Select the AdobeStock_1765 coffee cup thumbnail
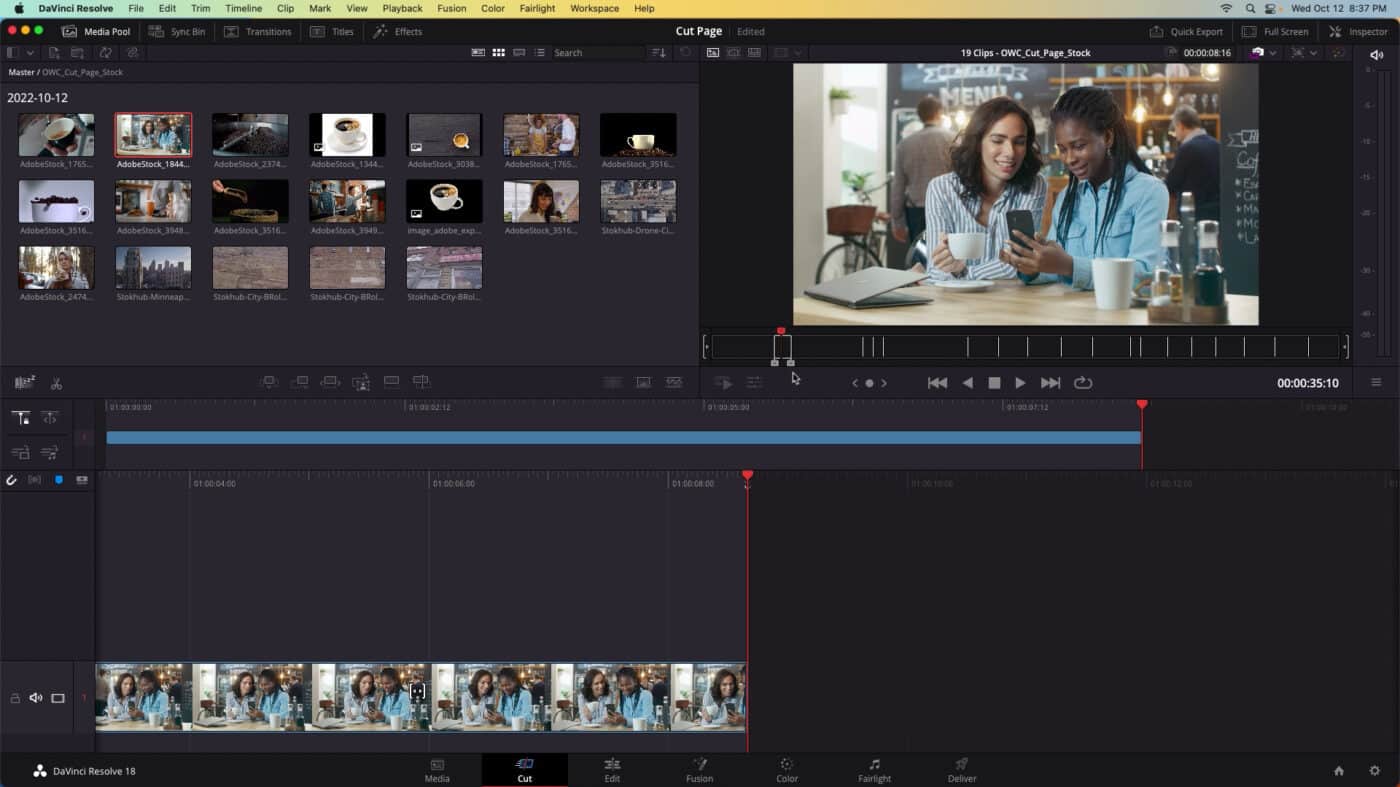Image resolution: width=1400 pixels, height=787 pixels. [x=56, y=135]
